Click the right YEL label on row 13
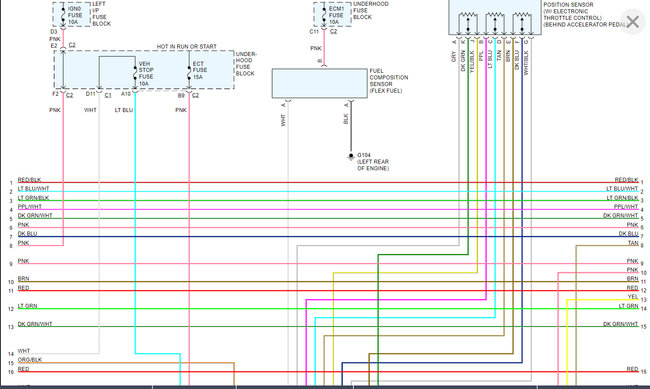 (x=633, y=297)
